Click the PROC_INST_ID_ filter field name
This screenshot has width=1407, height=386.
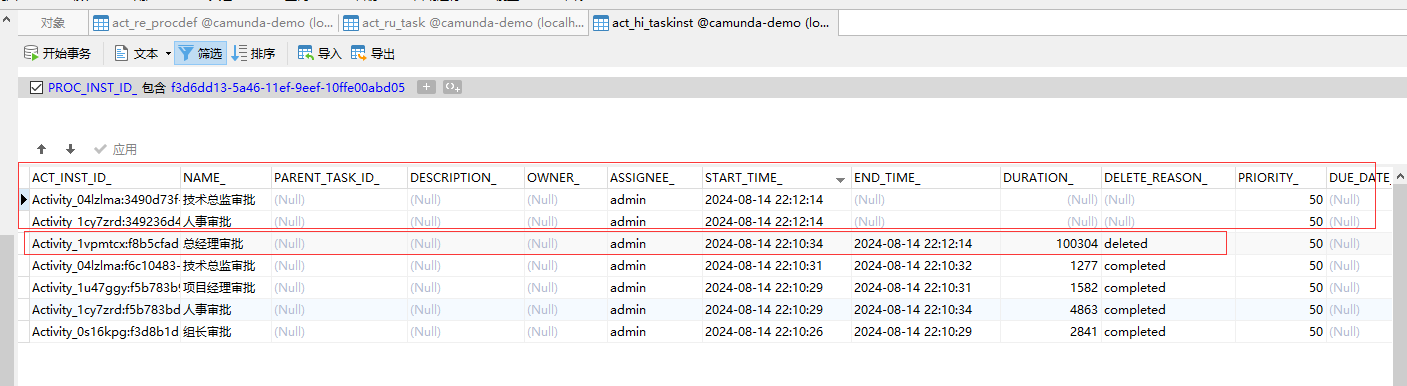pos(93,88)
